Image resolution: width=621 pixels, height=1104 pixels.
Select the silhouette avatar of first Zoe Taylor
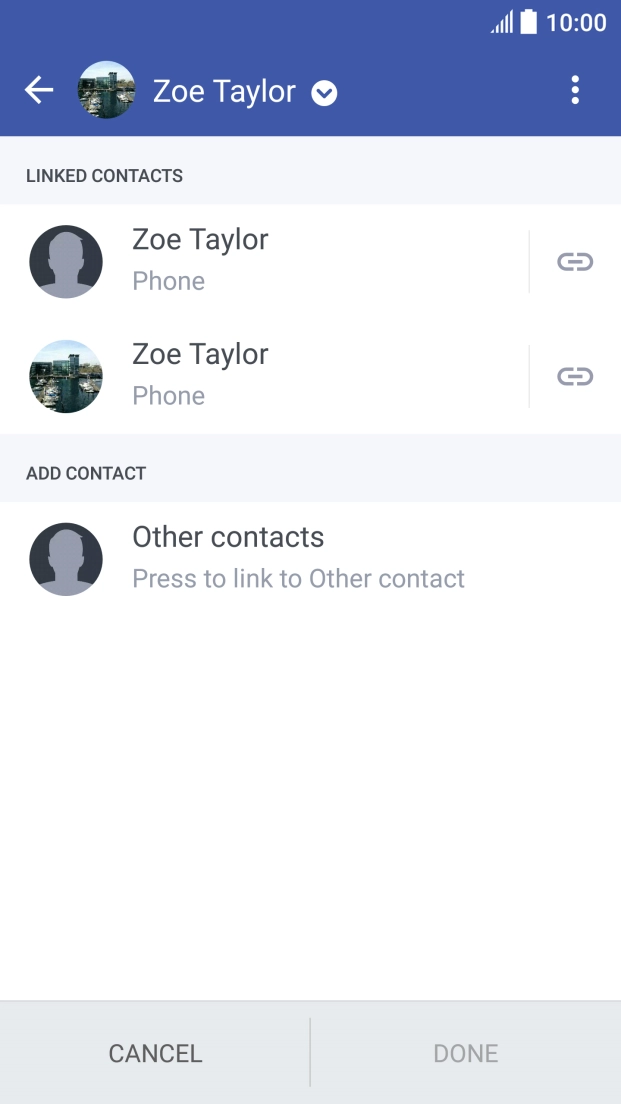point(66,261)
